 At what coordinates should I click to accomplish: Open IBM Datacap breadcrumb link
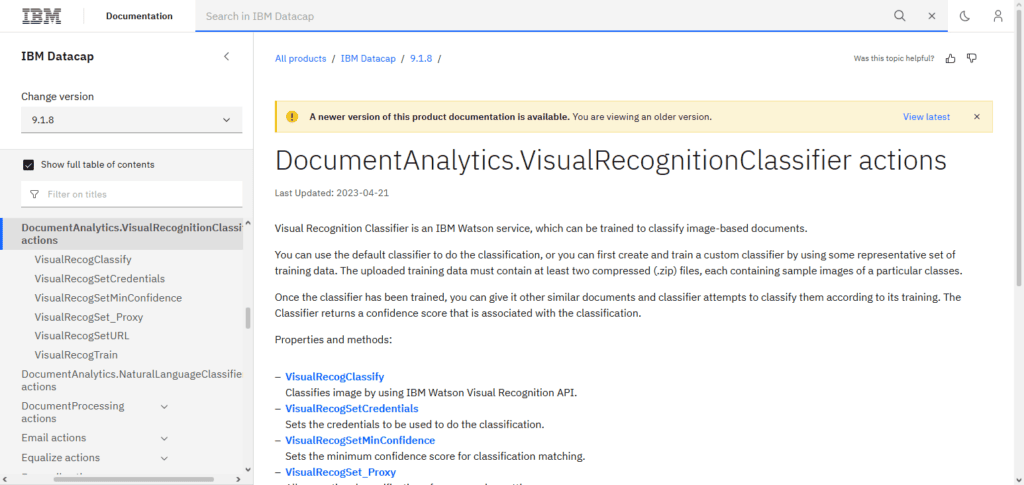coord(368,59)
